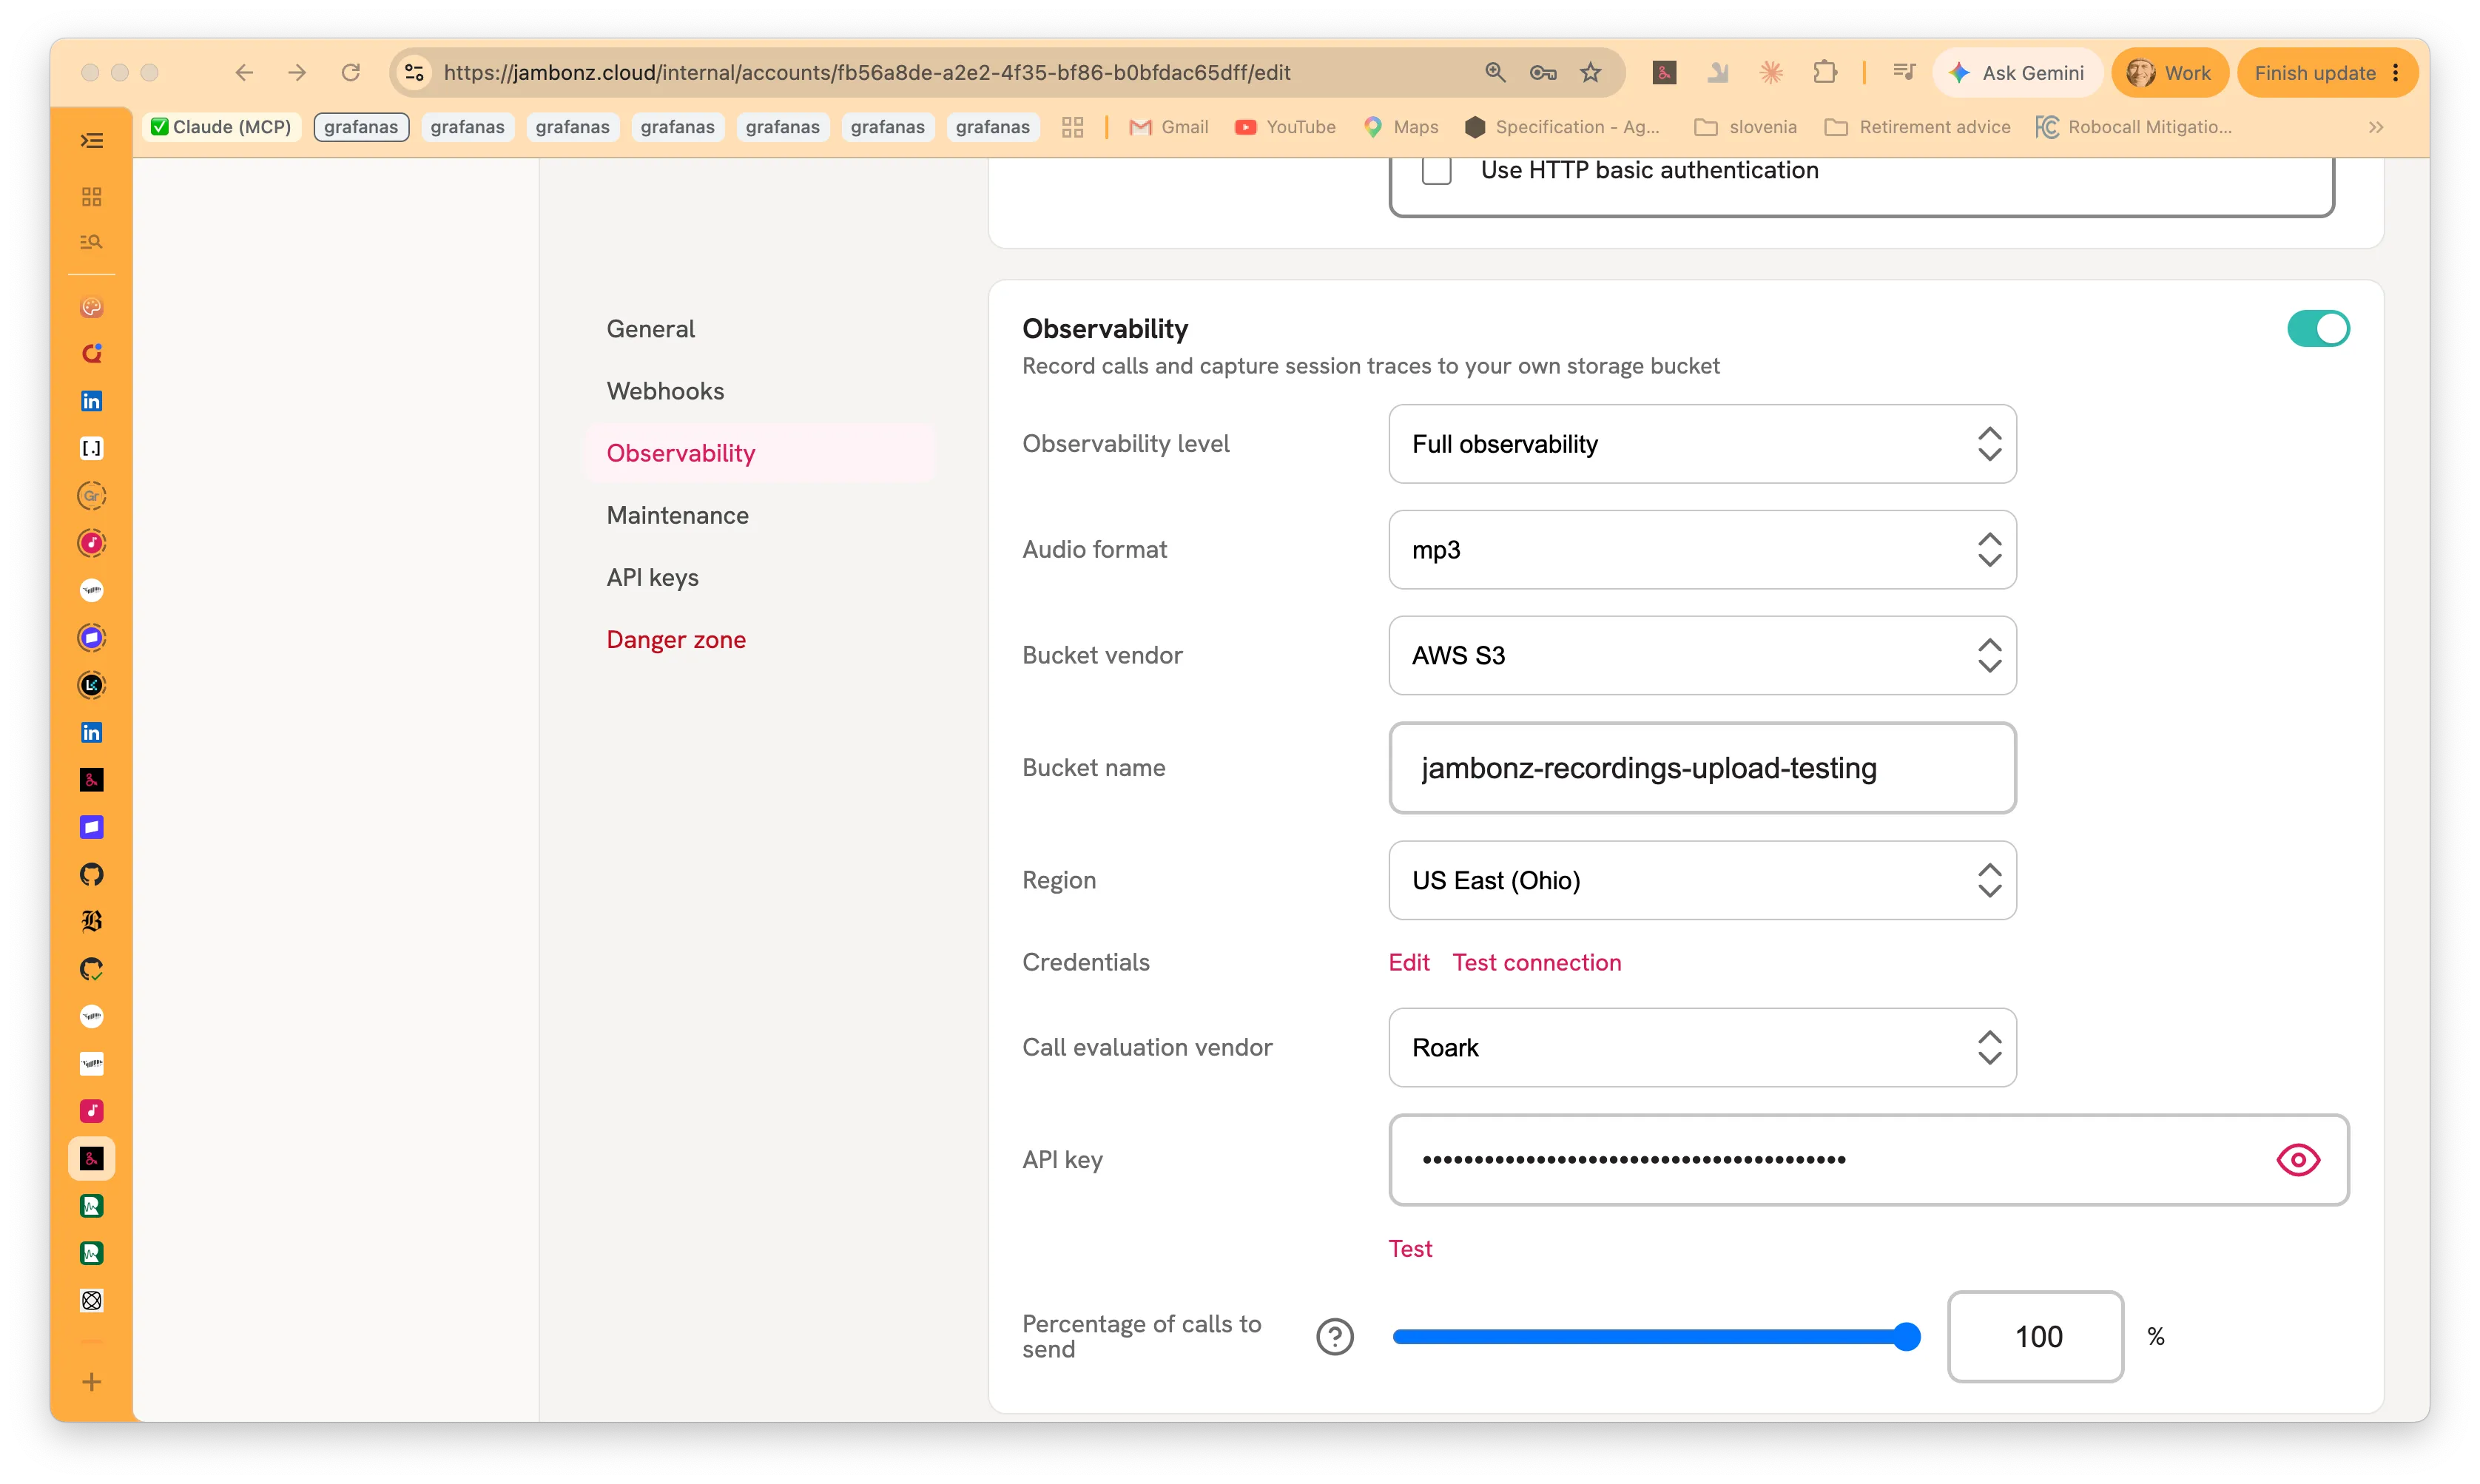This screenshot has height=1484, width=2480.
Task: Open the apps grid in the bookmarks bar
Action: [1072, 127]
